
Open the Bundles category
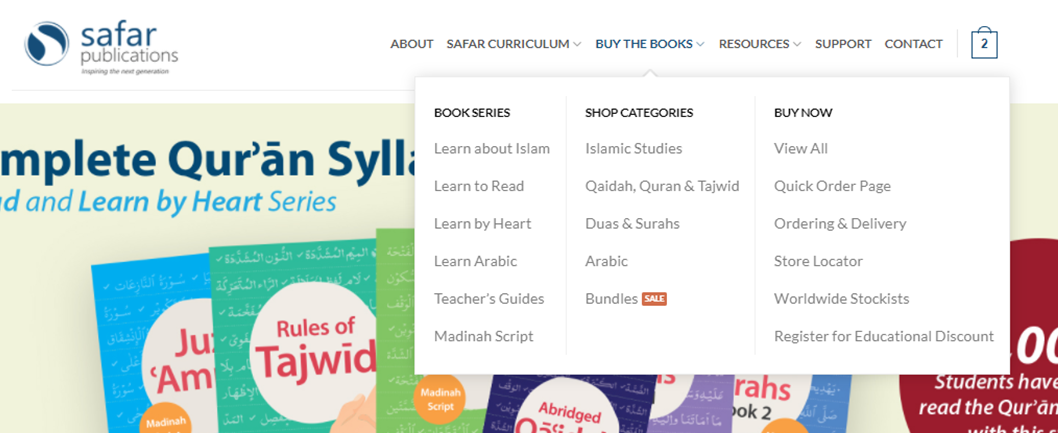point(611,299)
